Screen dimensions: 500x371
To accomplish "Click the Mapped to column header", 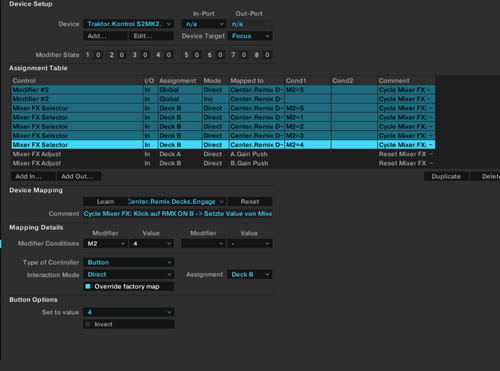I will (257, 81).
